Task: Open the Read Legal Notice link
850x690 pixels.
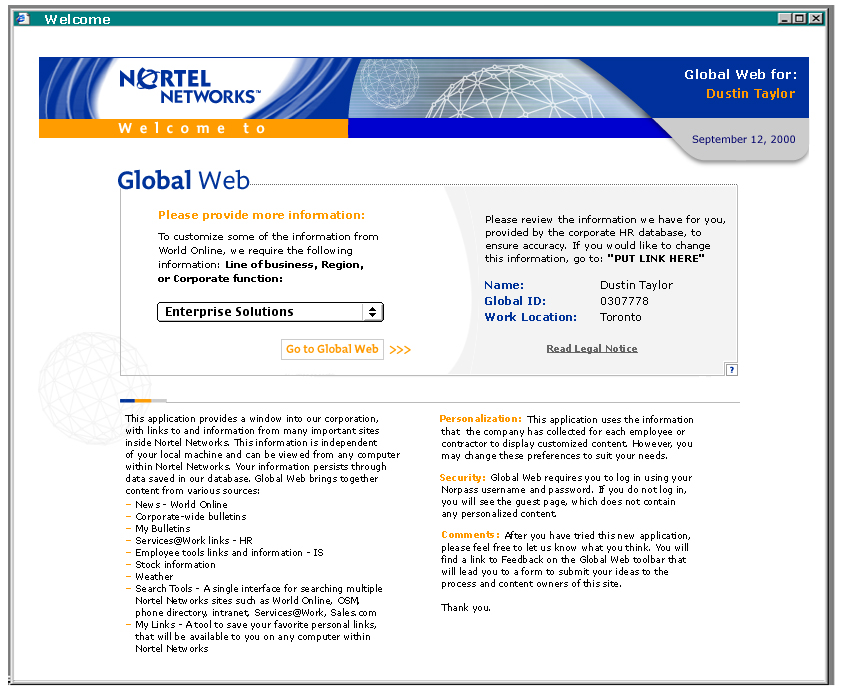Action: [x=591, y=349]
